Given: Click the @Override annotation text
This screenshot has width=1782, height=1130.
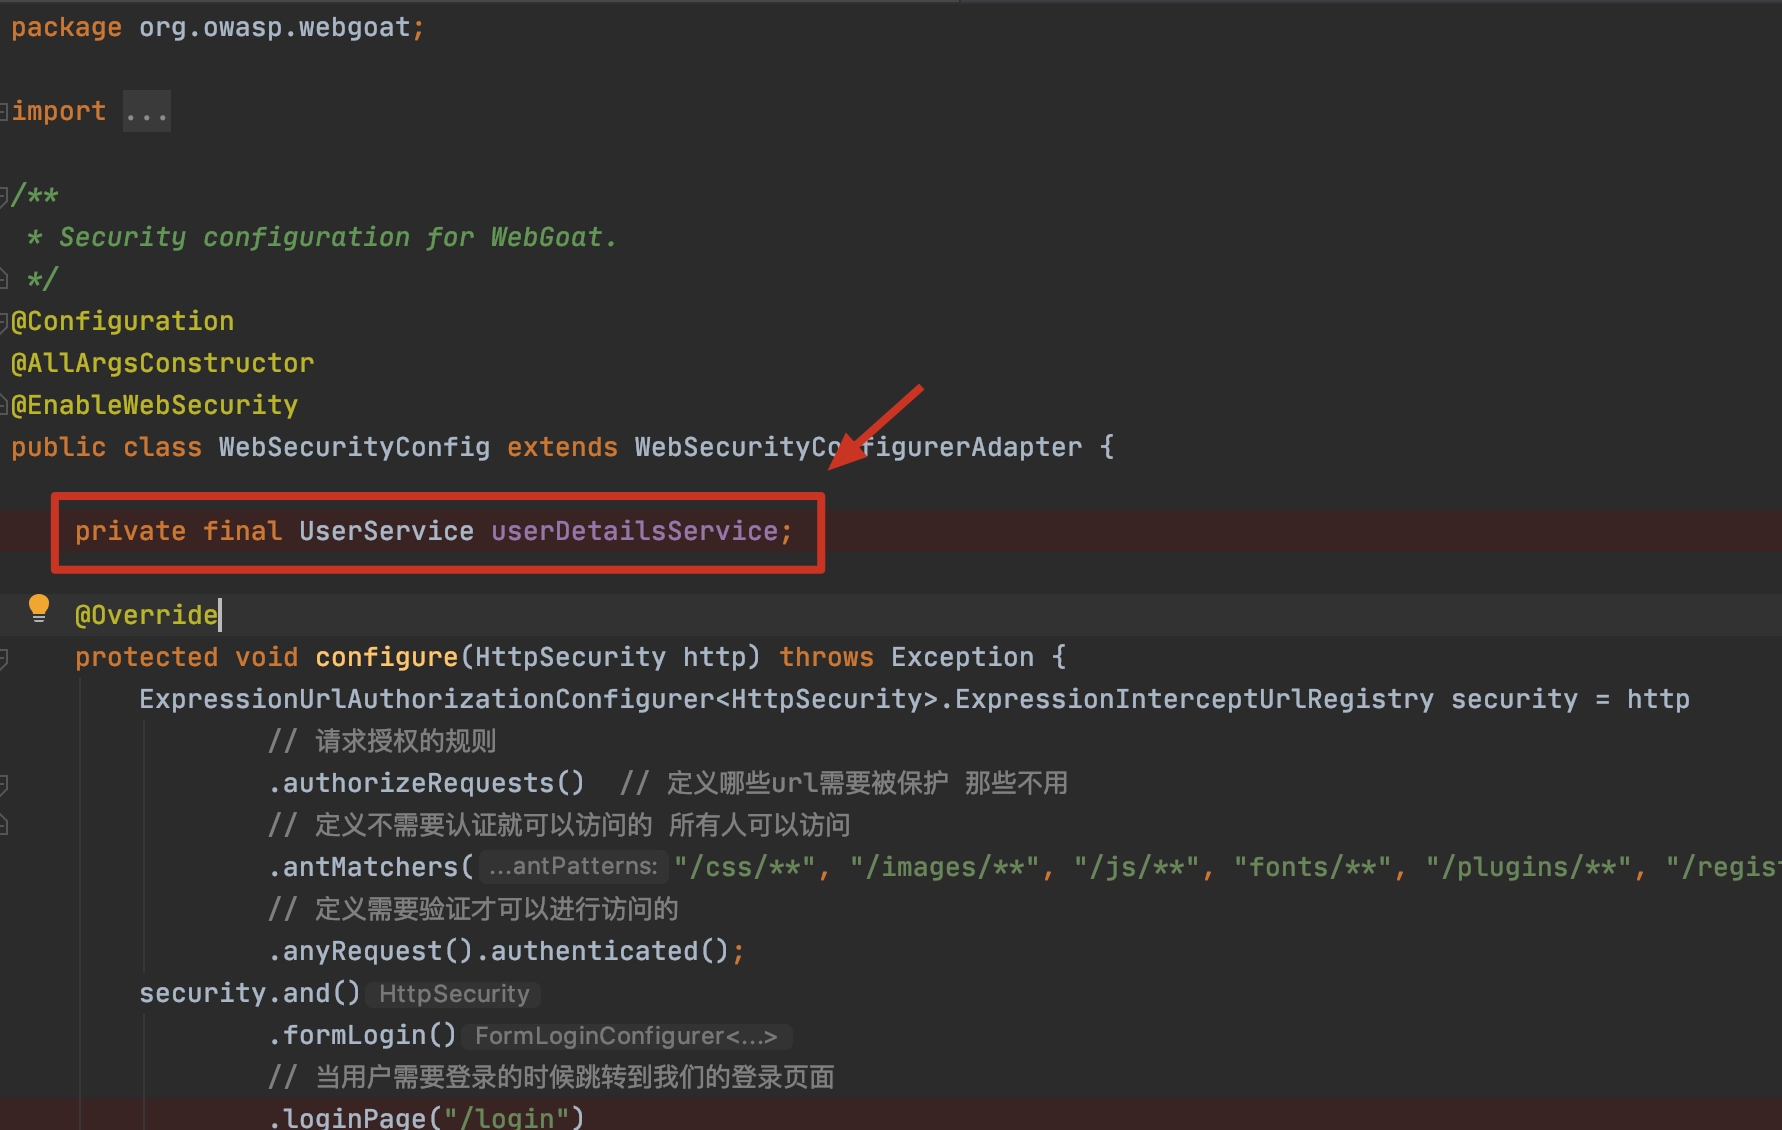Looking at the screenshot, I should pyautogui.click(x=146, y=615).
